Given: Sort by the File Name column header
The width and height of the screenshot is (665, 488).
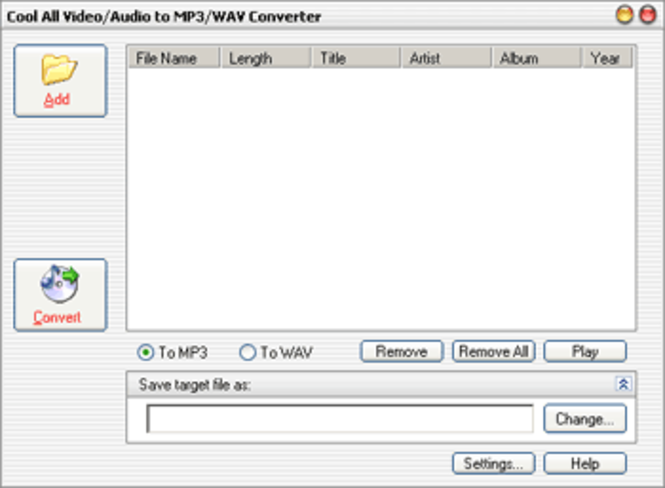Looking at the screenshot, I should click(x=174, y=58).
